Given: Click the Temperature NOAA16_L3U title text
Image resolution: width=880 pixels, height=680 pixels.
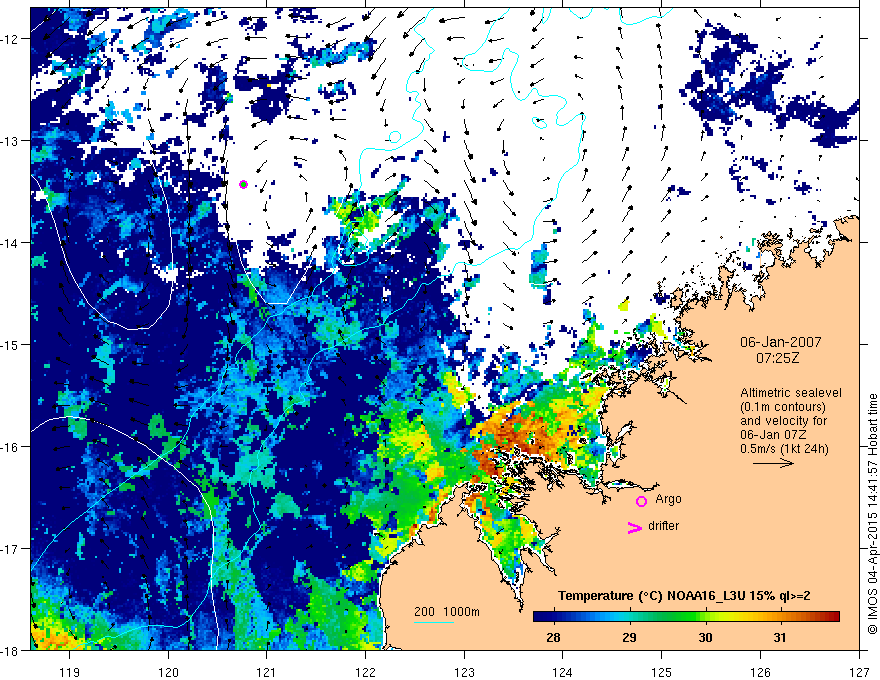Looking at the screenshot, I should pyautogui.click(x=684, y=596).
